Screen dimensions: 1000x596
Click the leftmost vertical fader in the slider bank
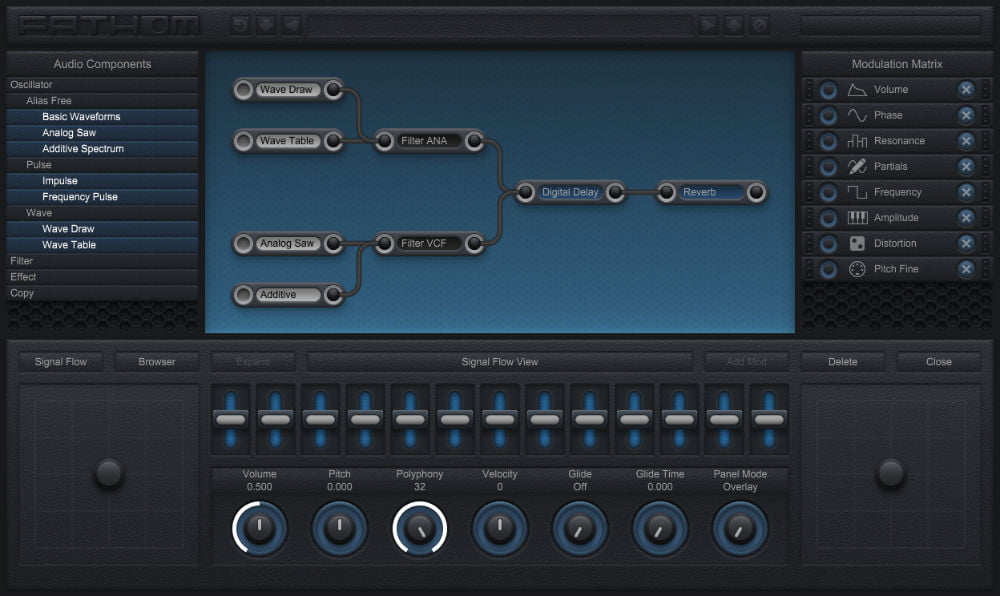click(231, 419)
